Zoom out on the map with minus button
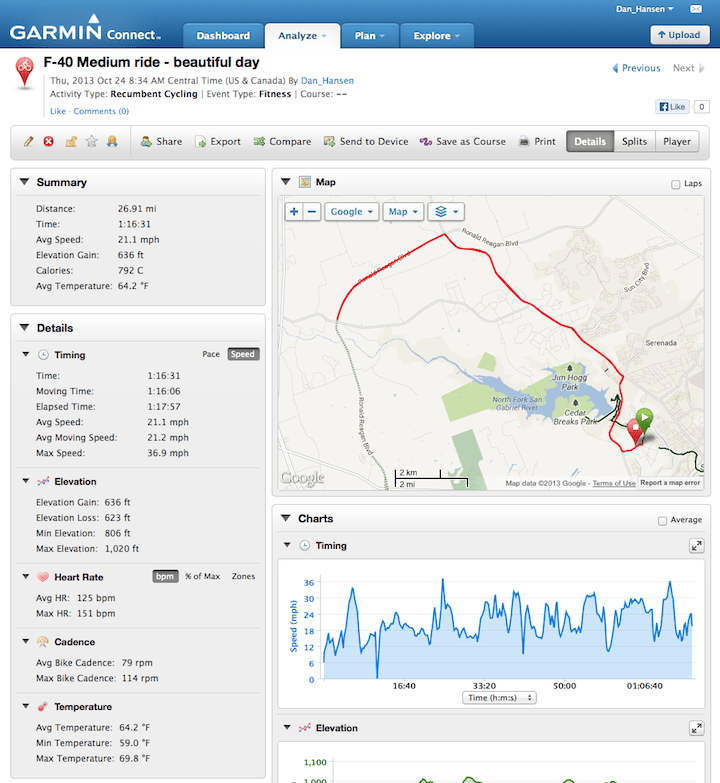 click(x=311, y=212)
